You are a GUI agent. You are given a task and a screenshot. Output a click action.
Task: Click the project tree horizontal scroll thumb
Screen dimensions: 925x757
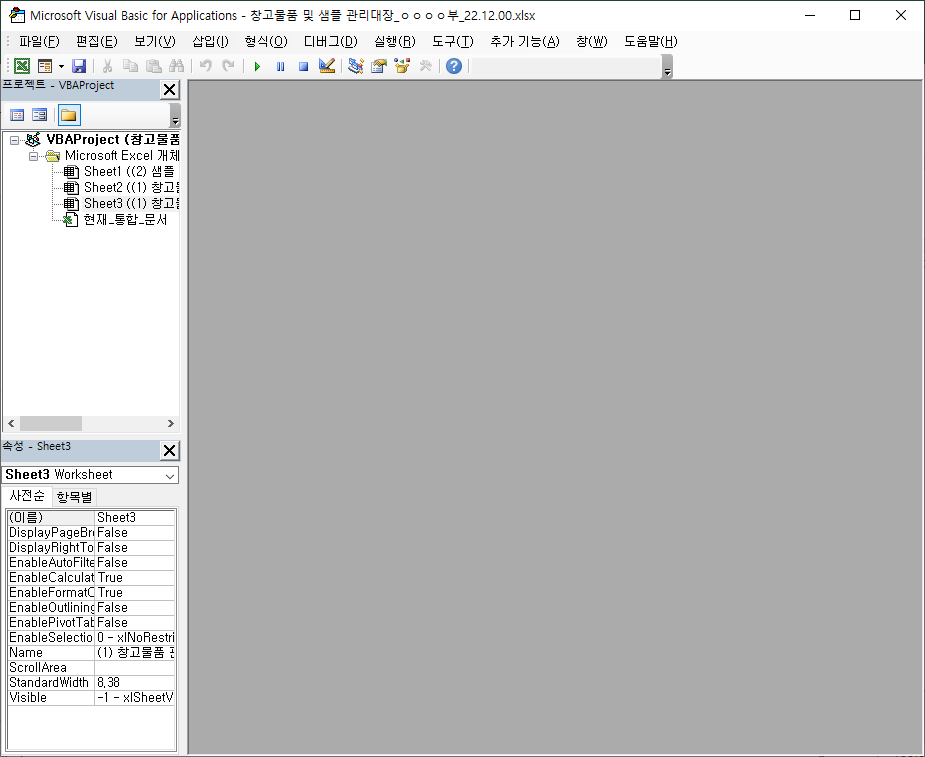point(51,424)
